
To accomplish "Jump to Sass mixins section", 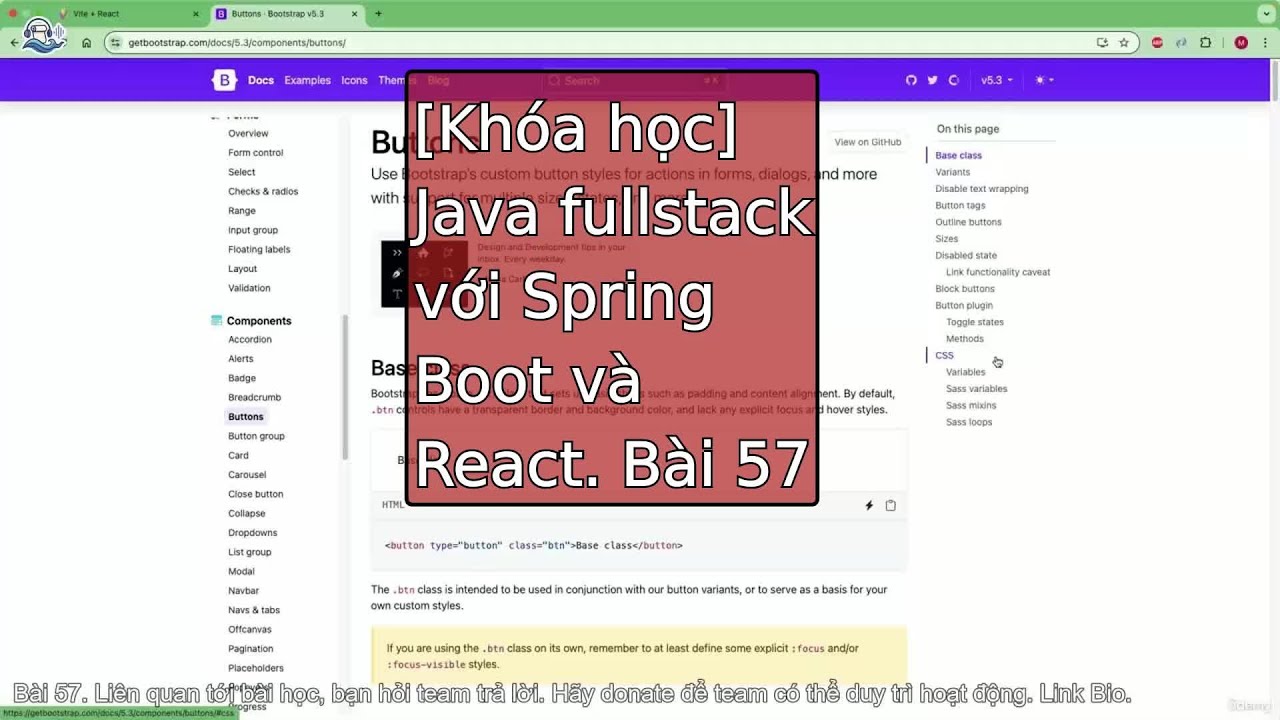I will (971, 405).
